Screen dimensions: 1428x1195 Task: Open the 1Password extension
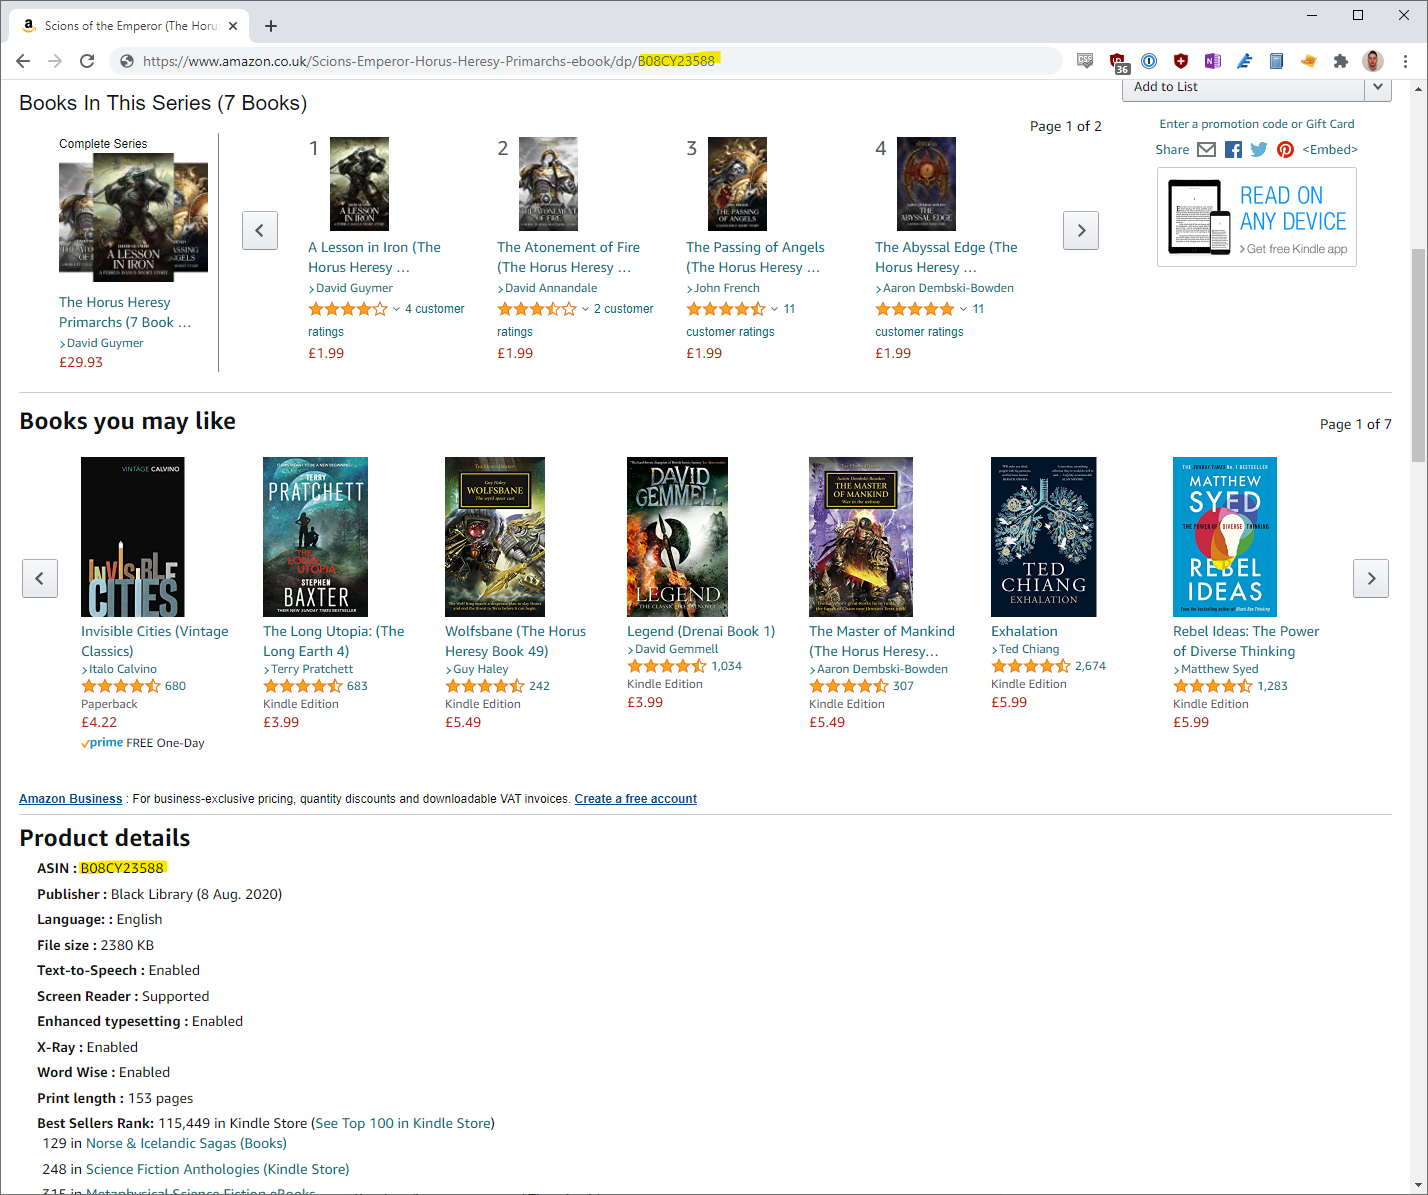(x=1149, y=61)
